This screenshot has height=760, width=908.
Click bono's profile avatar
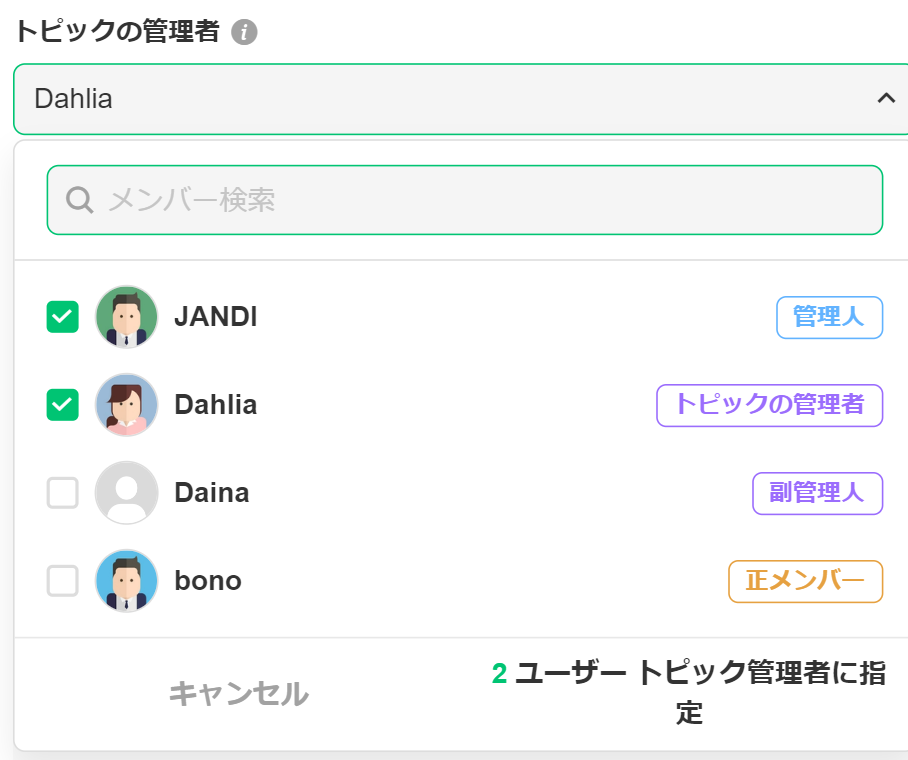coord(127,581)
